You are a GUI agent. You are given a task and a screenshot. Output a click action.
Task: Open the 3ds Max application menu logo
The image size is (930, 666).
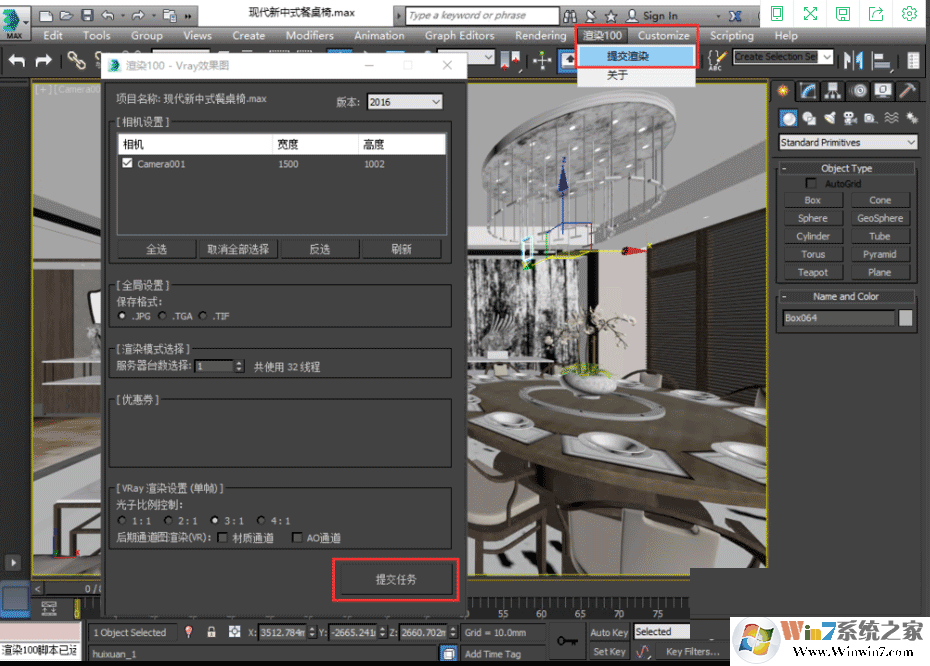click(x=14, y=21)
